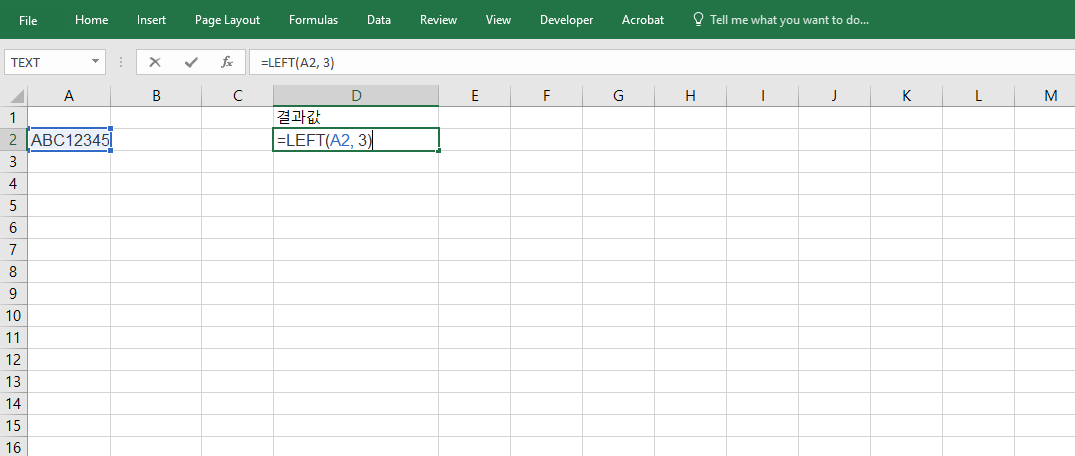The height and width of the screenshot is (456, 1075).
Task: Switch to the Home tab
Action: (x=91, y=20)
